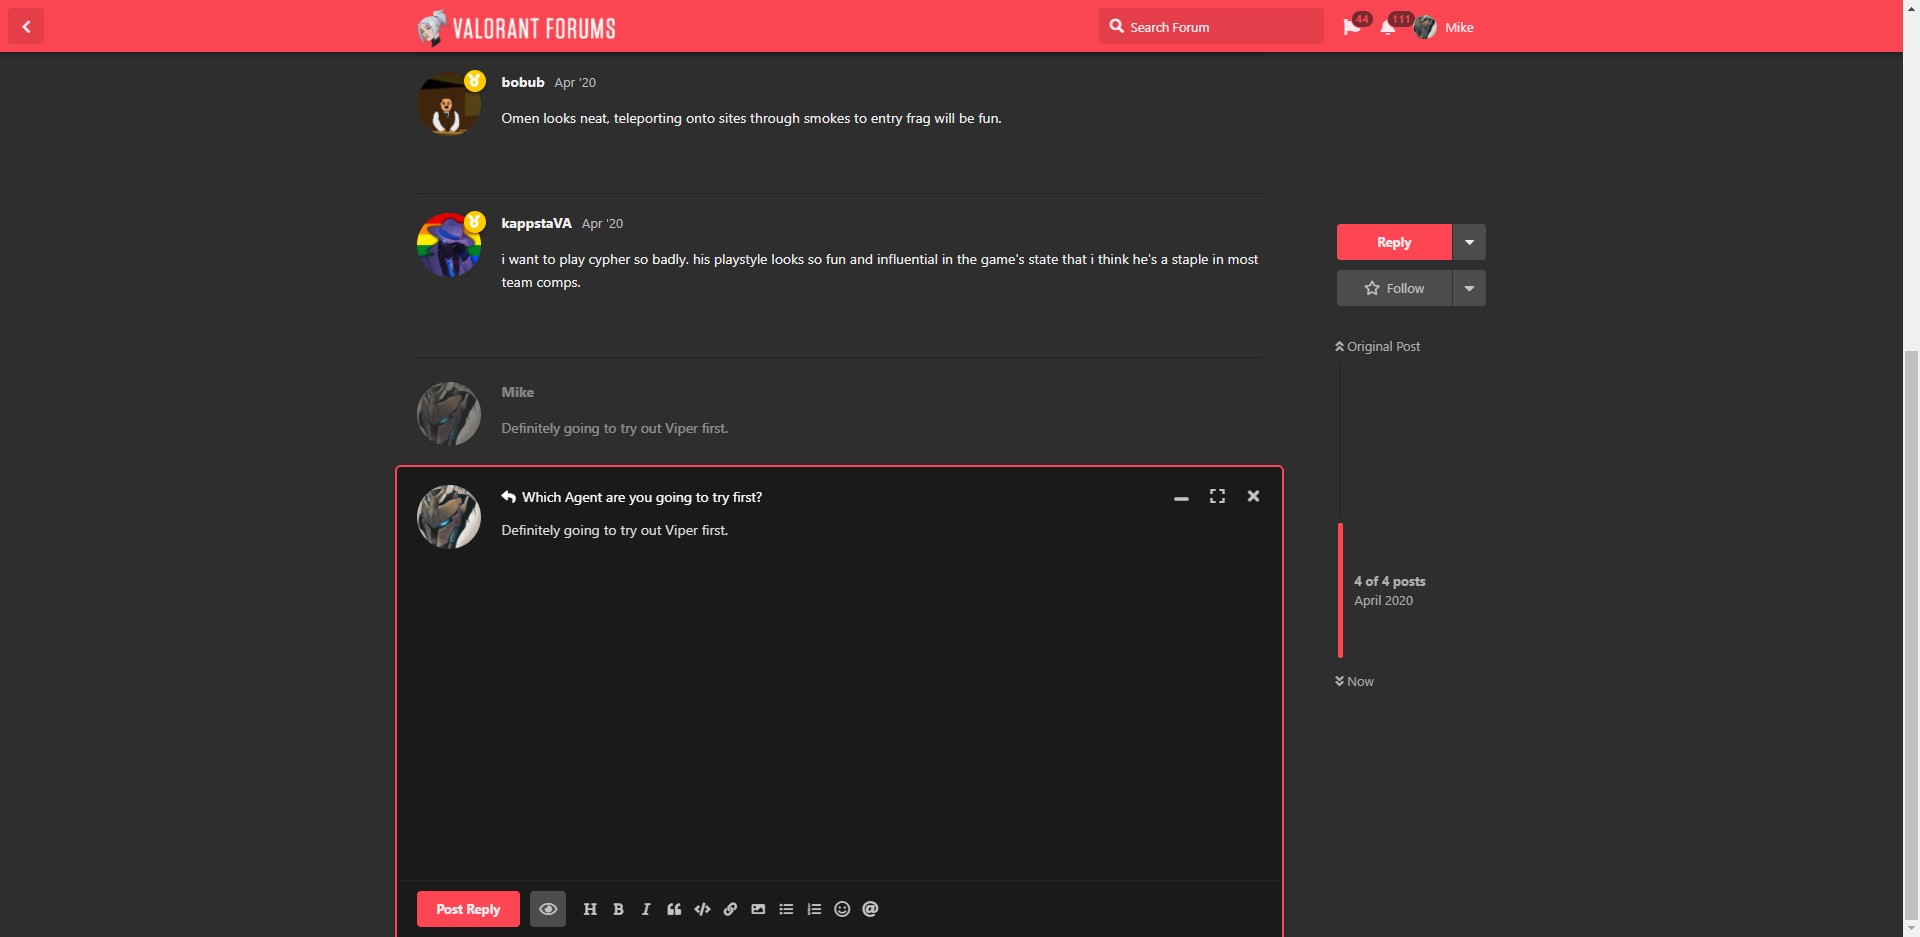Click the page vertical scrollbar

(1911, 635)
